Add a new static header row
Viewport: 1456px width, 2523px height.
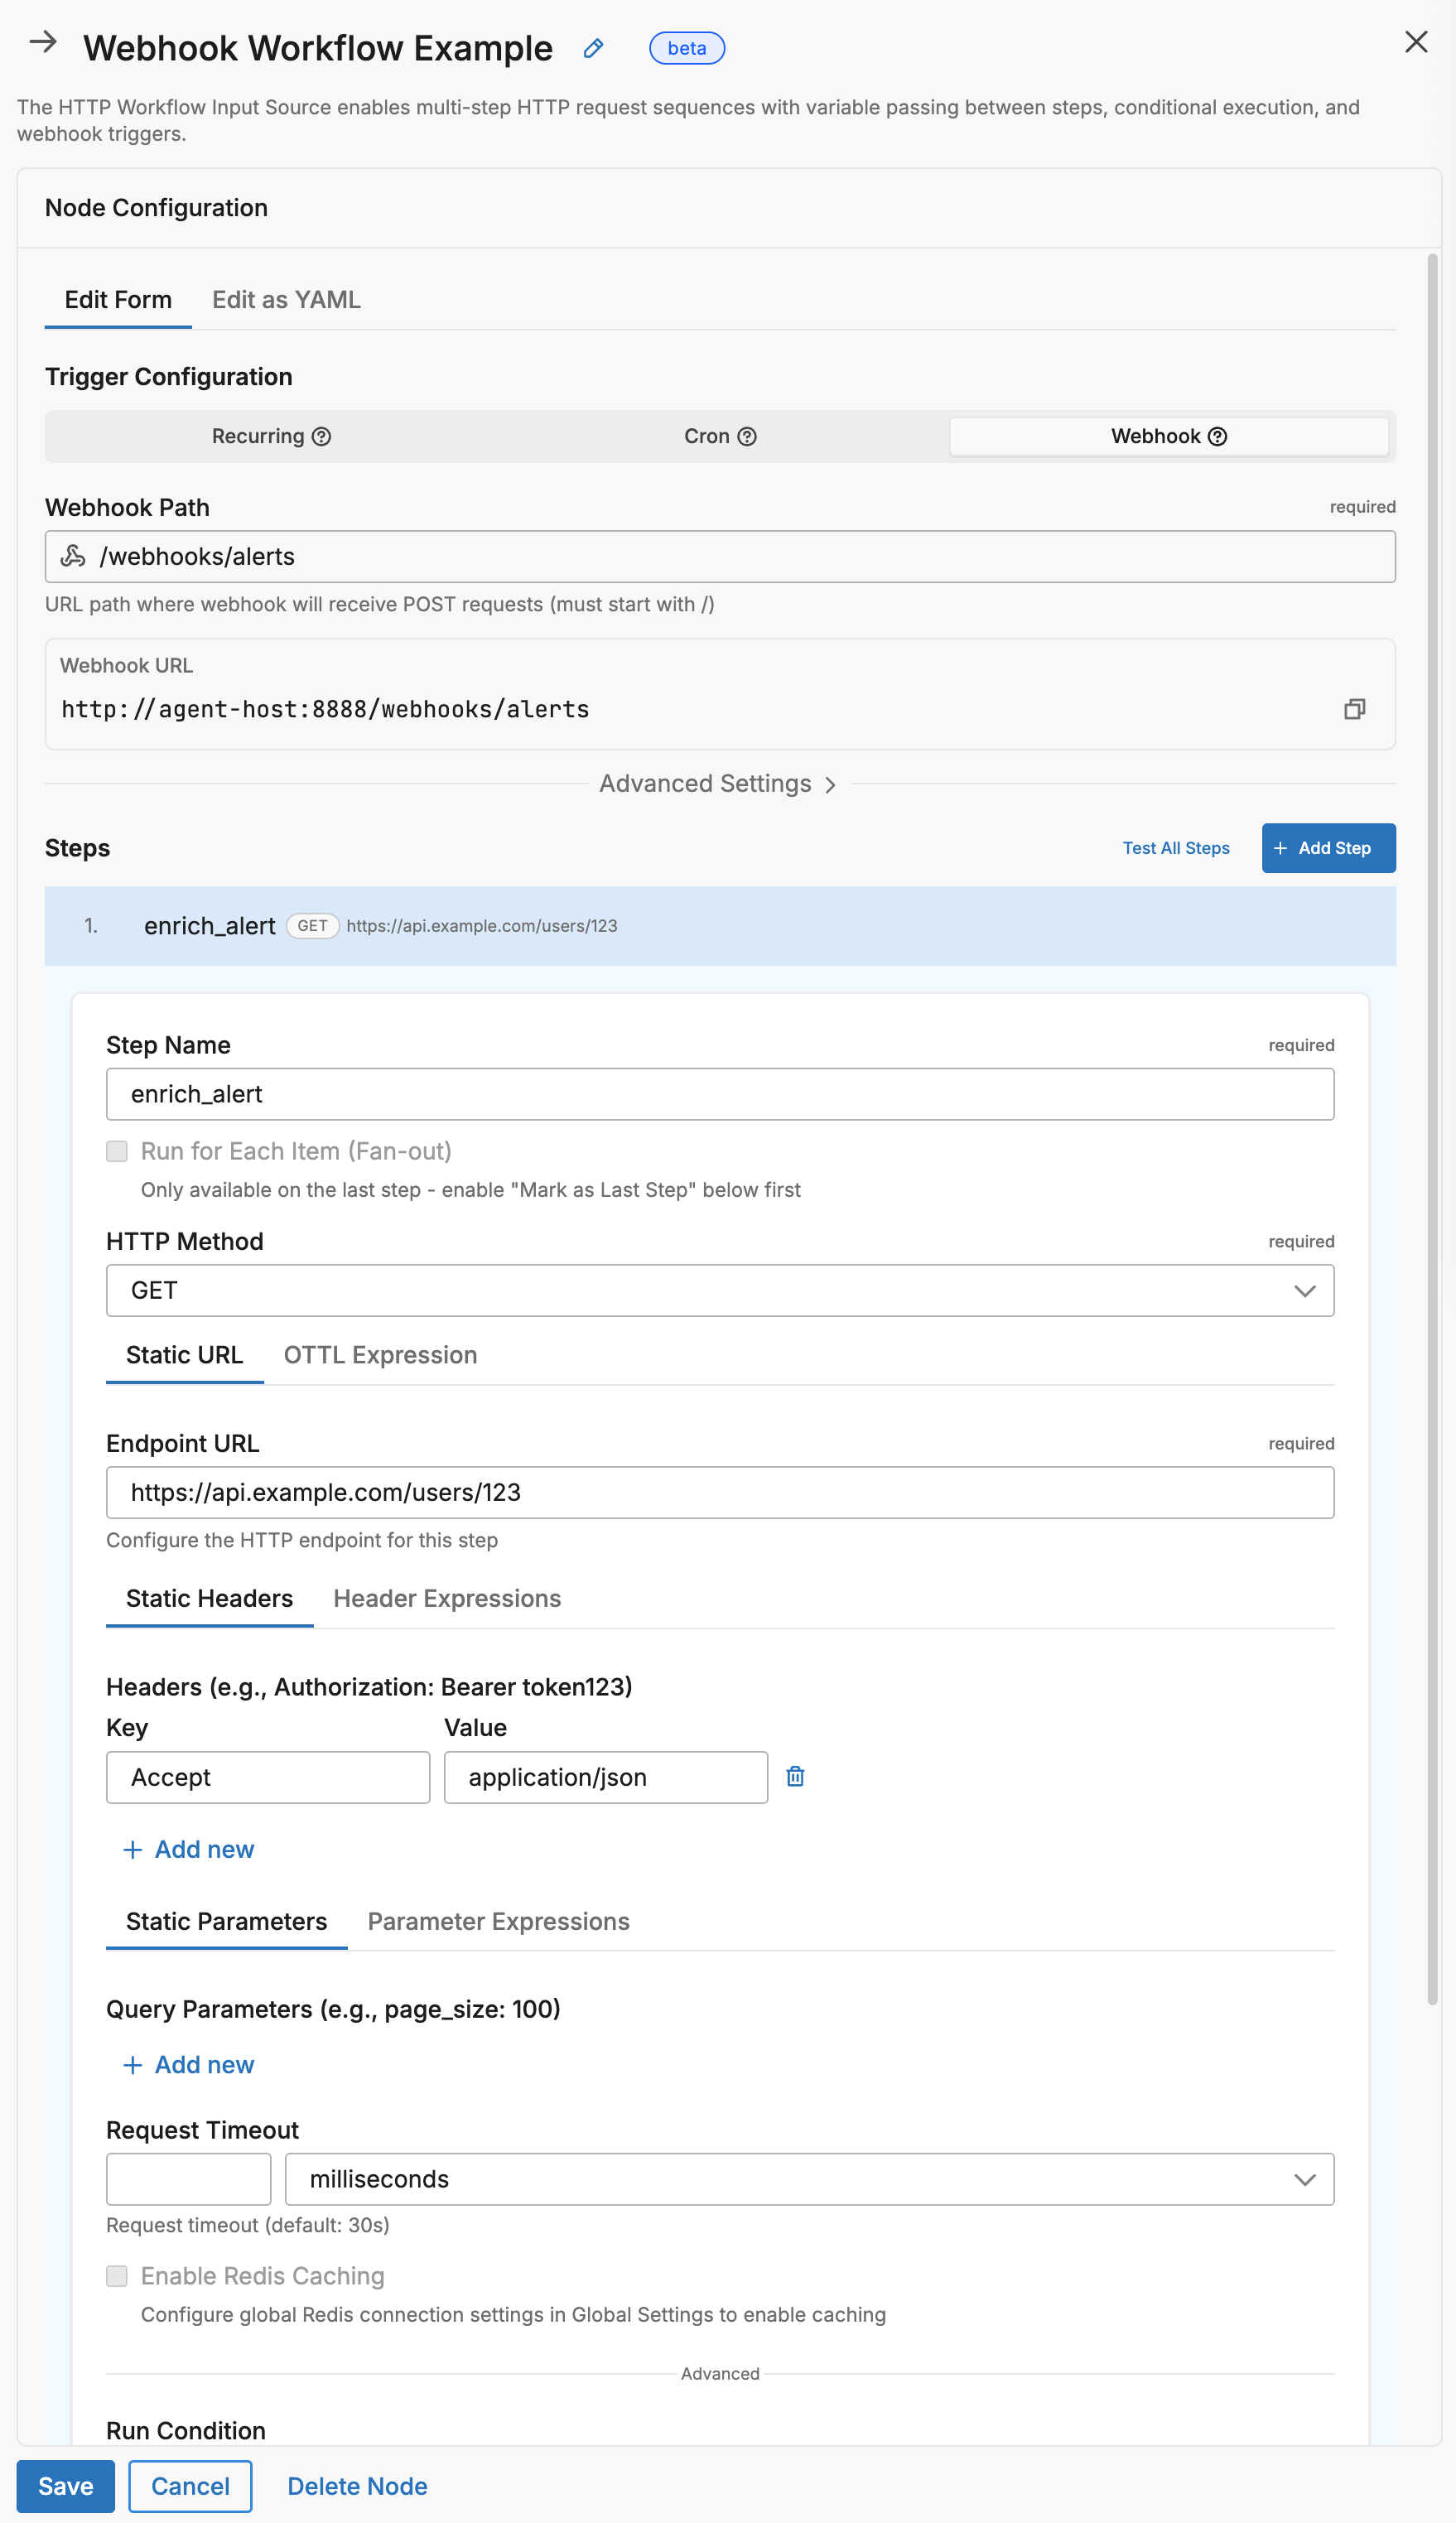(x=188, y=1849)
